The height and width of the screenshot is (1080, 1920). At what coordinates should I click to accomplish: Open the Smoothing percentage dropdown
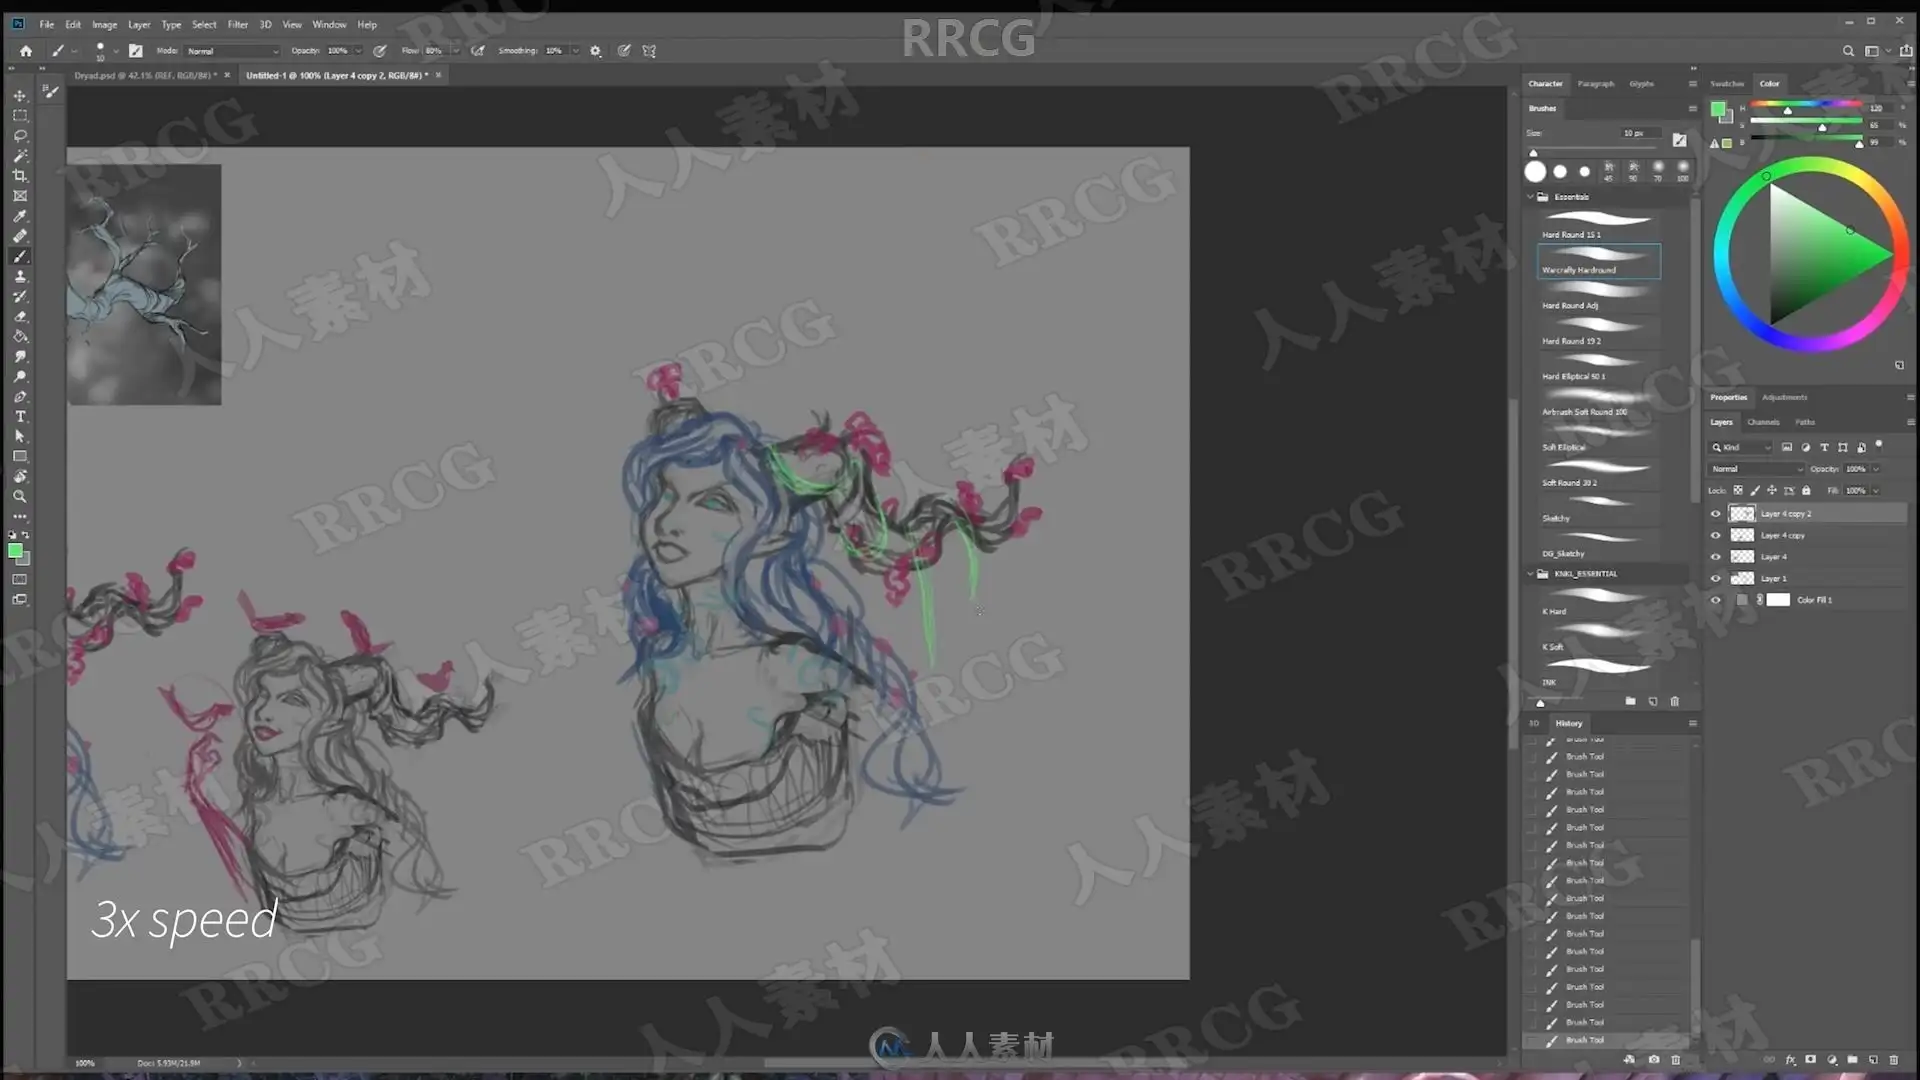pos(575,51)
